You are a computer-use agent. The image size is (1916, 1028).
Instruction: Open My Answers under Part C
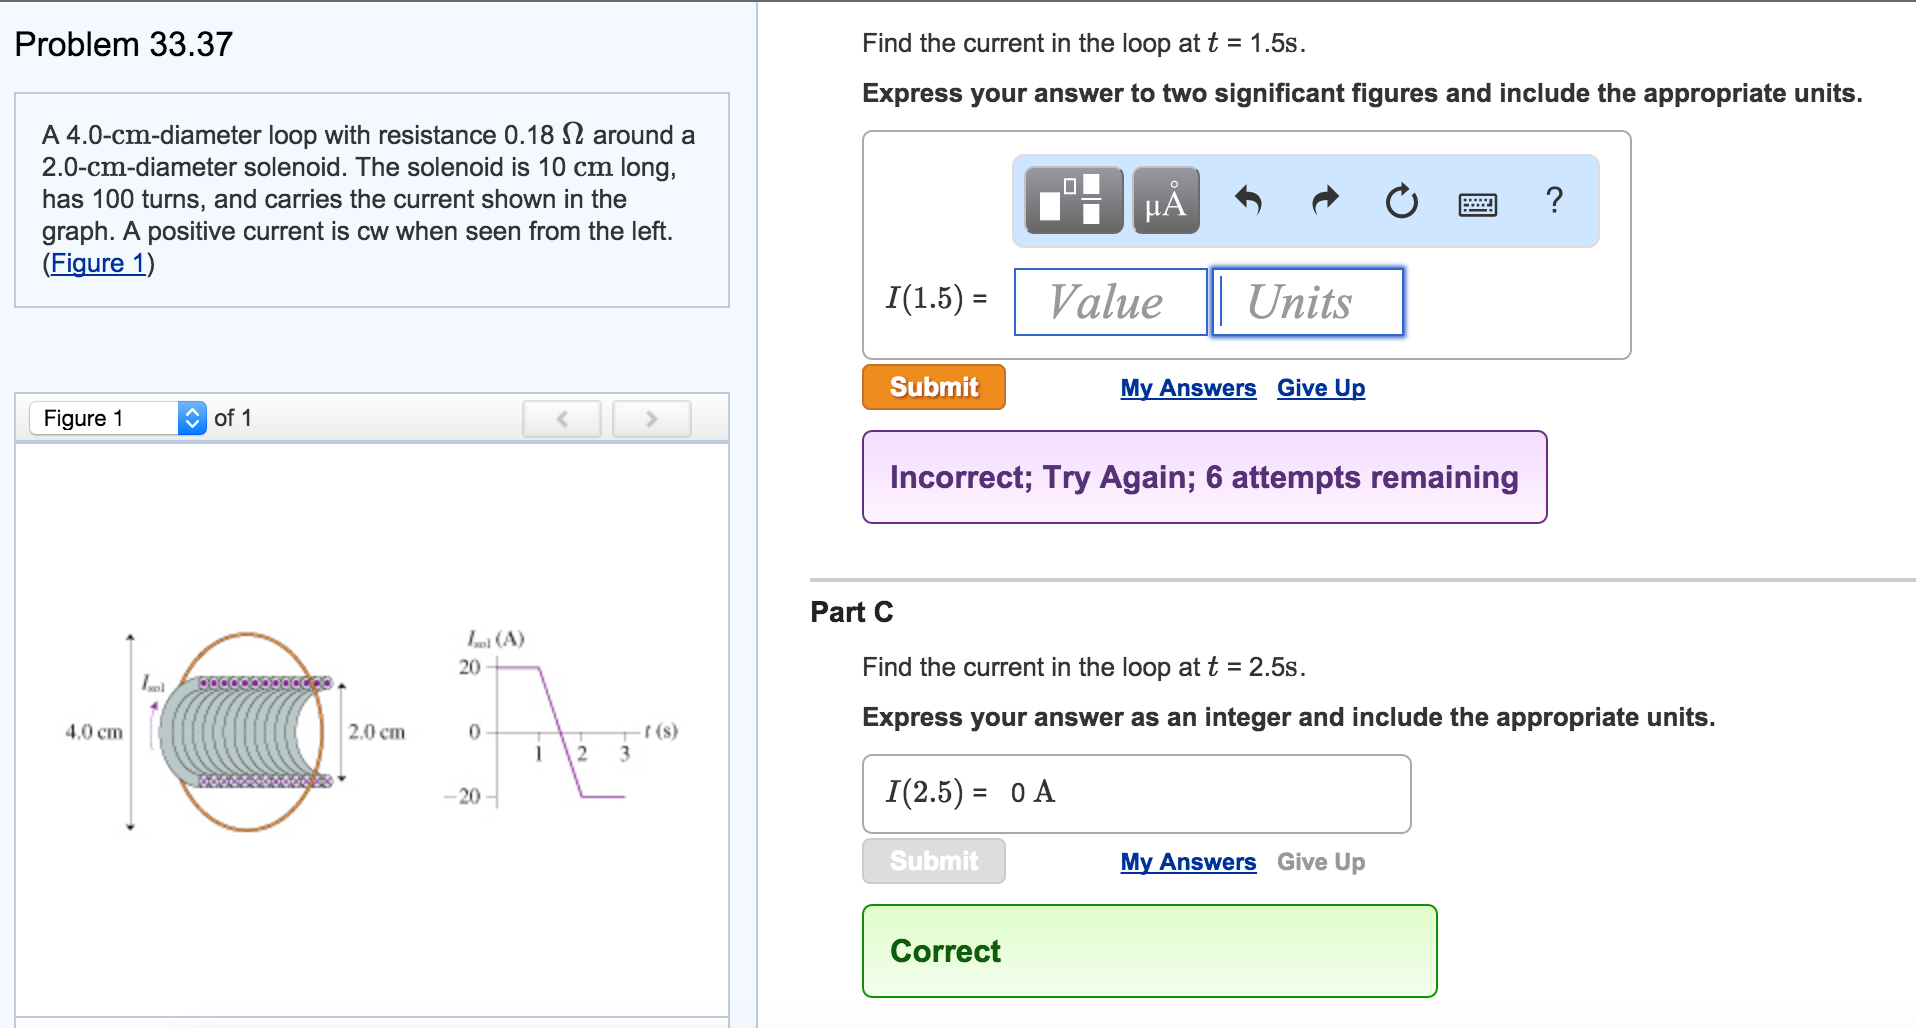(1188, 862)
